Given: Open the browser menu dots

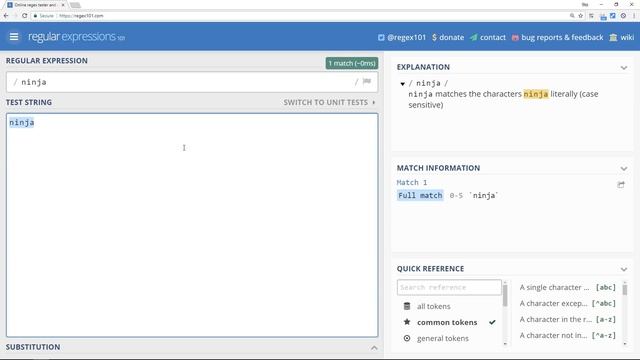Looking at the screenshot, I should [634, 16].
